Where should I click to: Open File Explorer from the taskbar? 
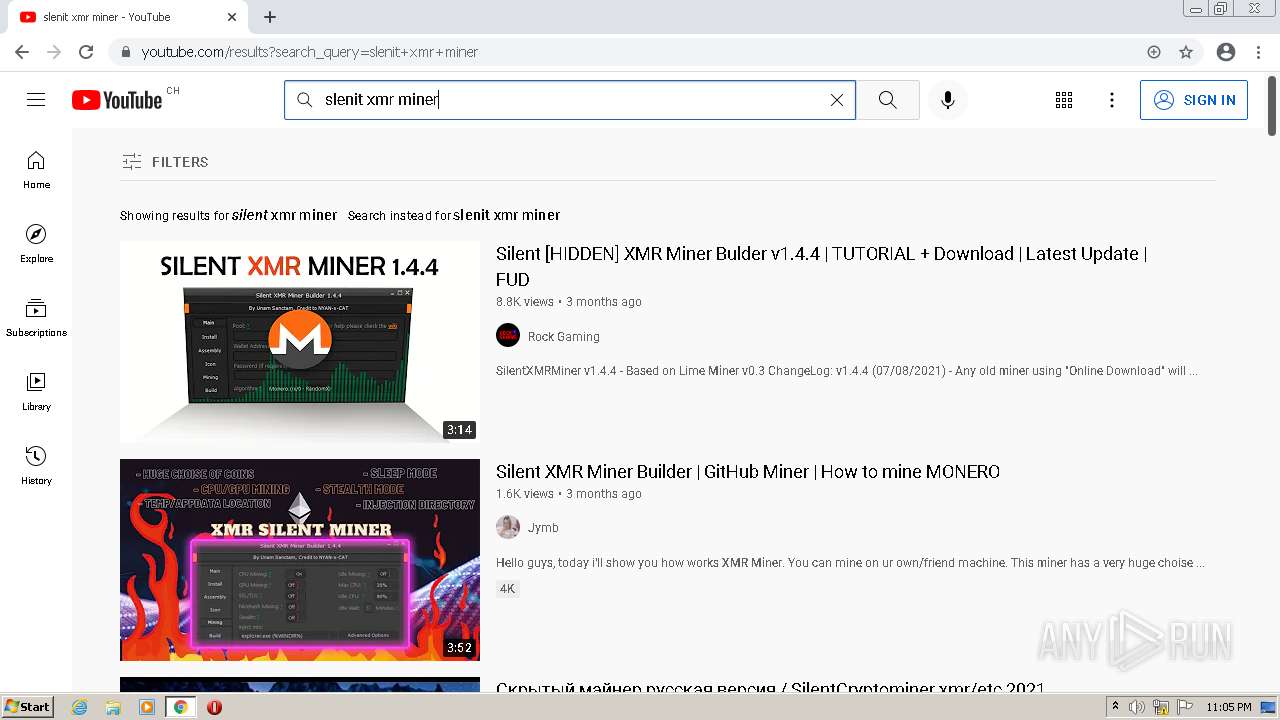point(113,707)
